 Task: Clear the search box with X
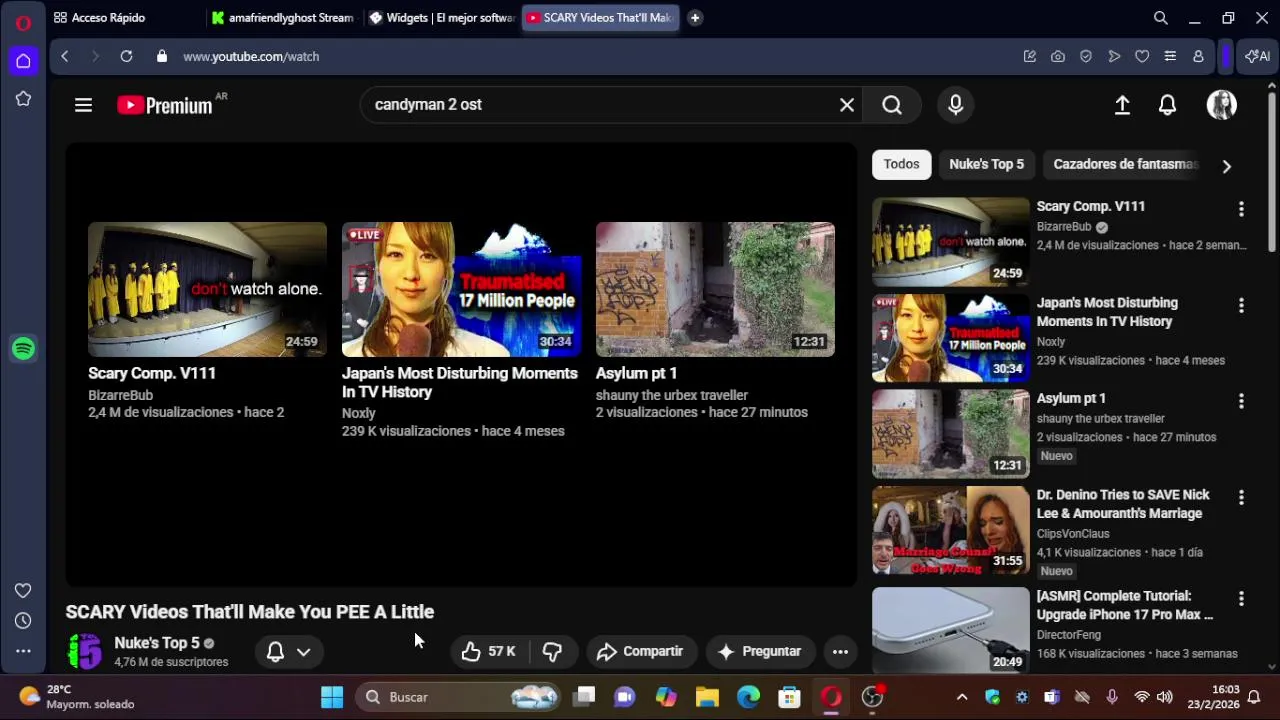pos(847,105)
